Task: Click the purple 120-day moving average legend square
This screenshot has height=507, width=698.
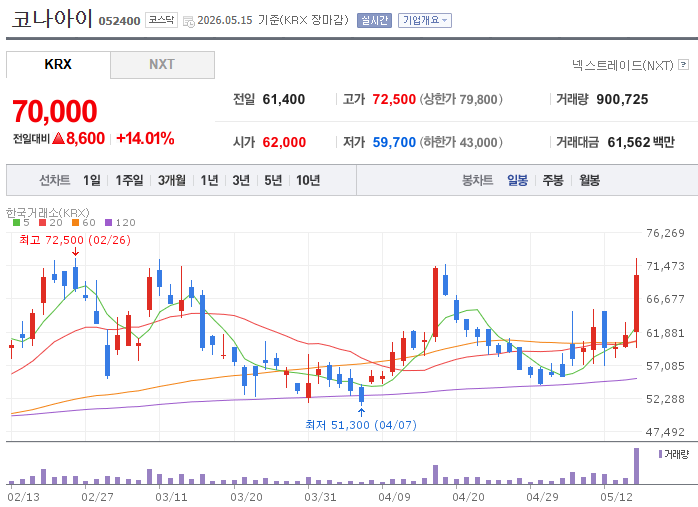Action: pyautogui.click(x=109, y=223)
